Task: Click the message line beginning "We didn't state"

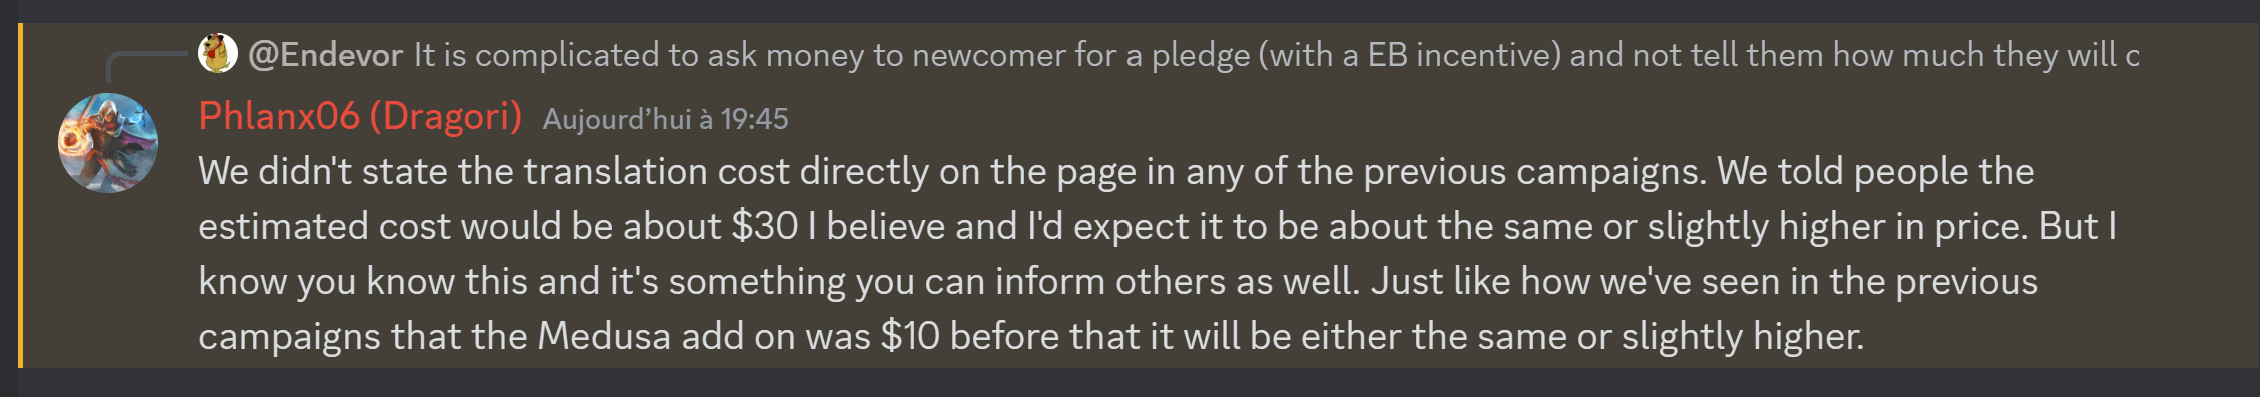Action: tap(1116, 172)
